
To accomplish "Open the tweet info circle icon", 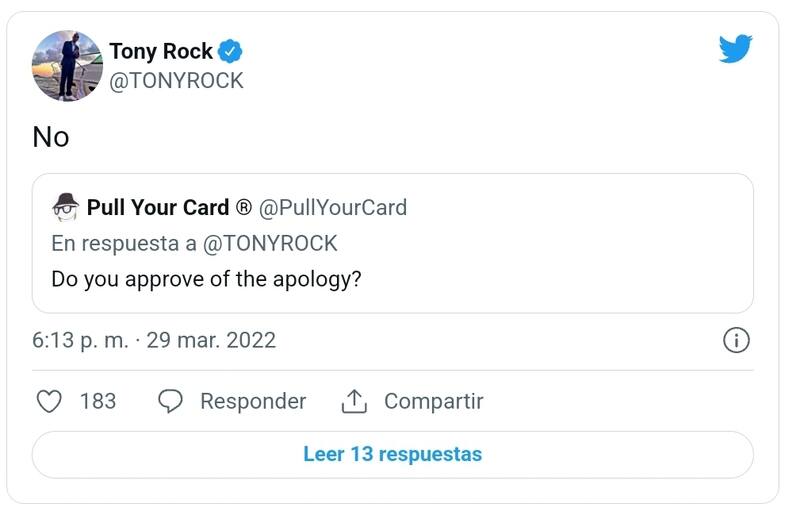I will pyautogui.click(x=736, y=340).
